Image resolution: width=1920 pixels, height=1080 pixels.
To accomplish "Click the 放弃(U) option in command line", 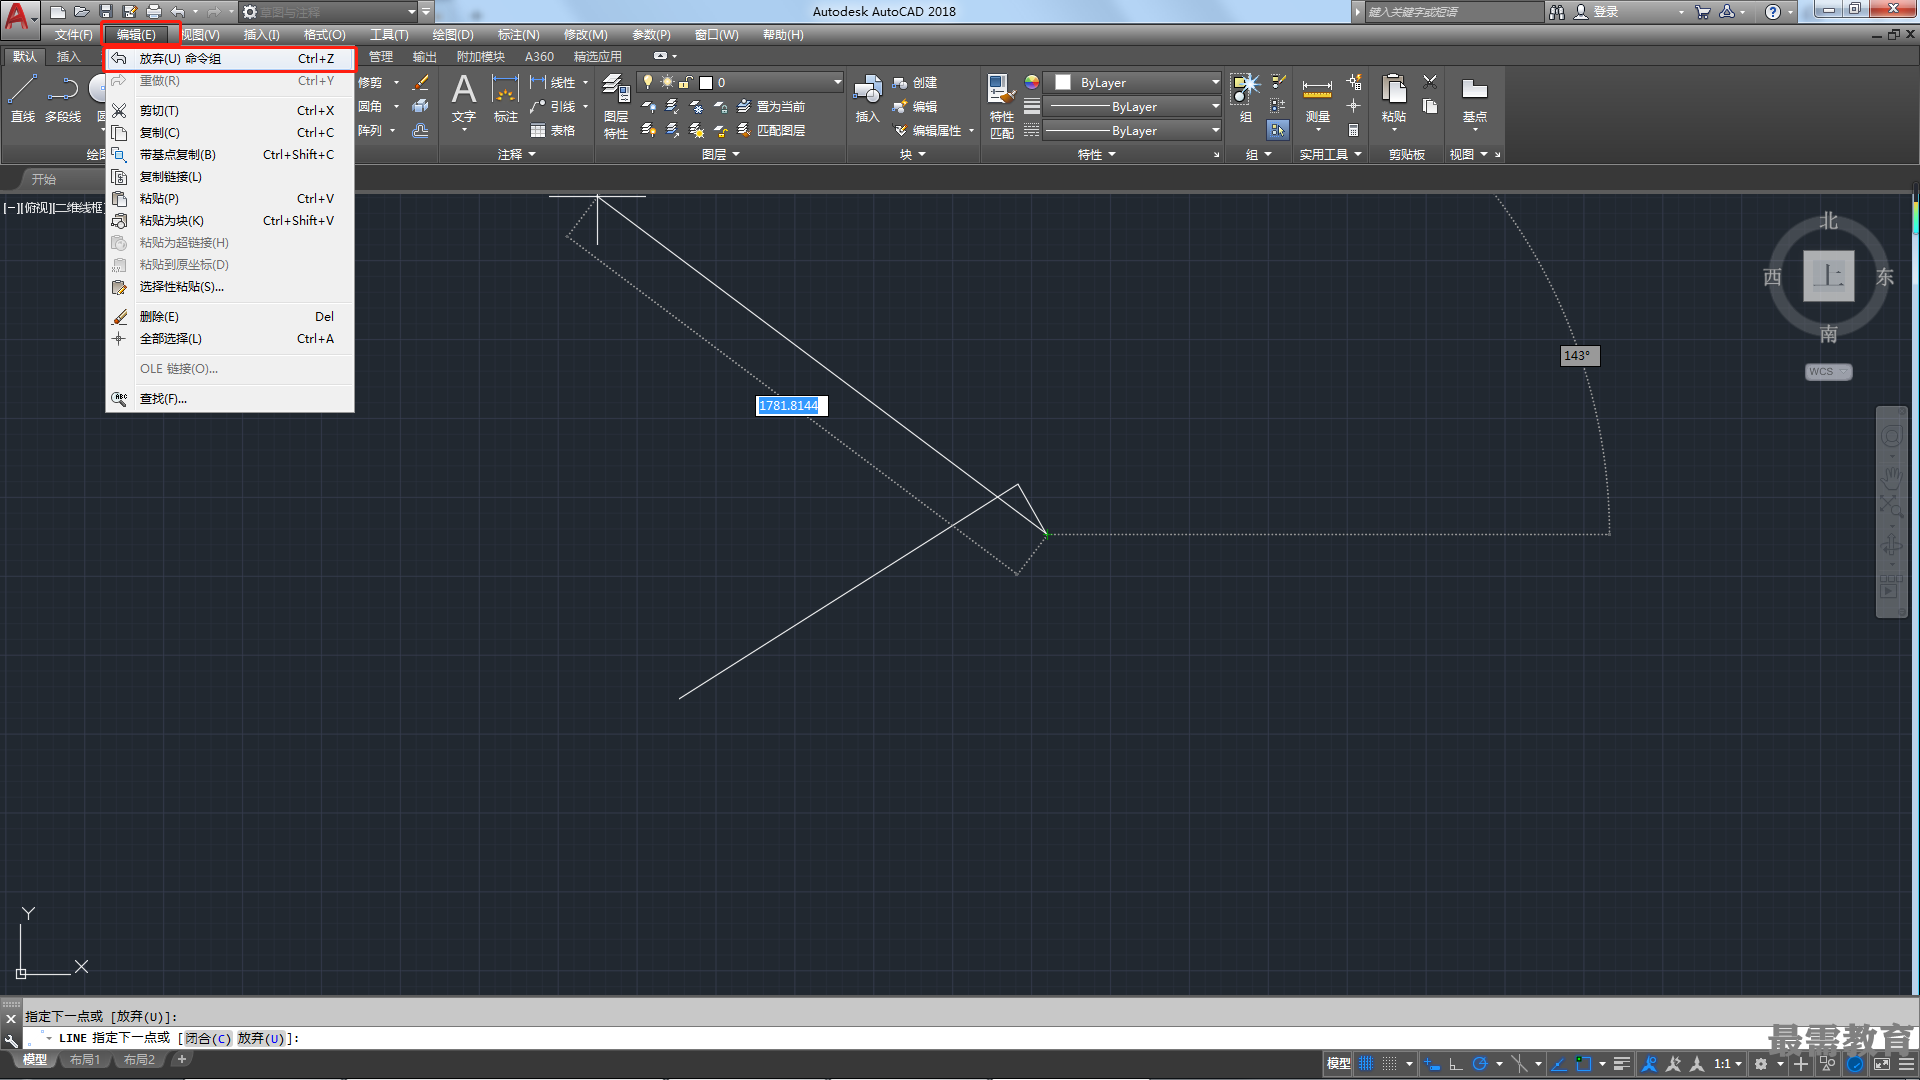I will pos(261,1038).
